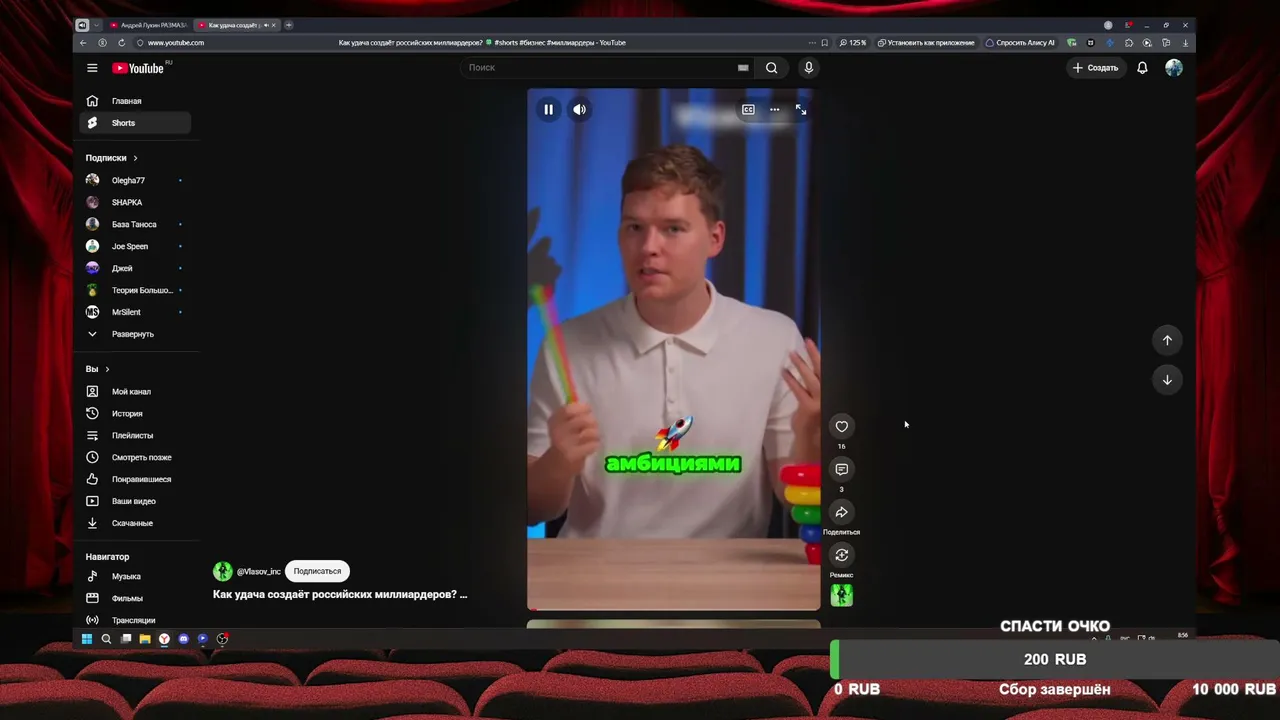
Task: Open OBS Studio from the taskbar
Action: click(x=222, y=639)
